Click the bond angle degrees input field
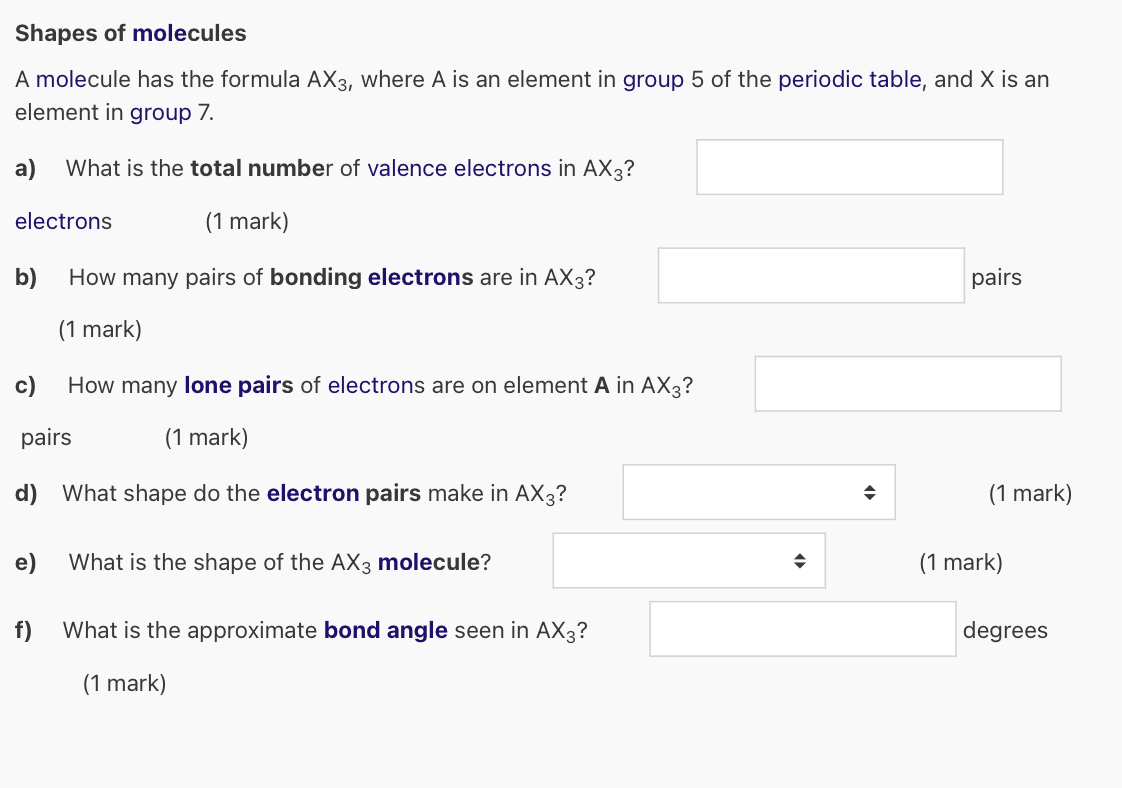 [x=802, y=628]
